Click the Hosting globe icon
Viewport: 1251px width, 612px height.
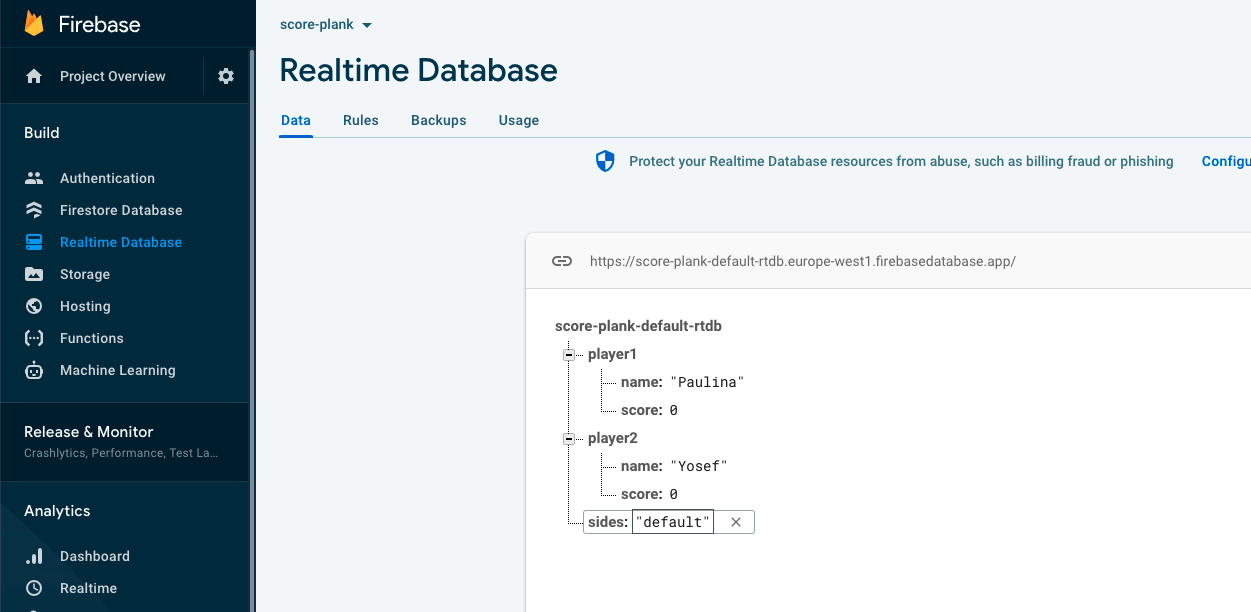click(34, 306)
